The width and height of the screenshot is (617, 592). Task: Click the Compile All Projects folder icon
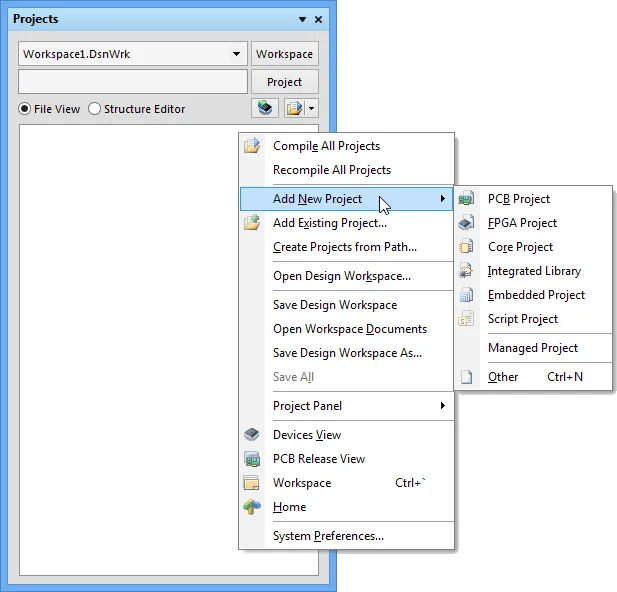[x=252, y=146]
